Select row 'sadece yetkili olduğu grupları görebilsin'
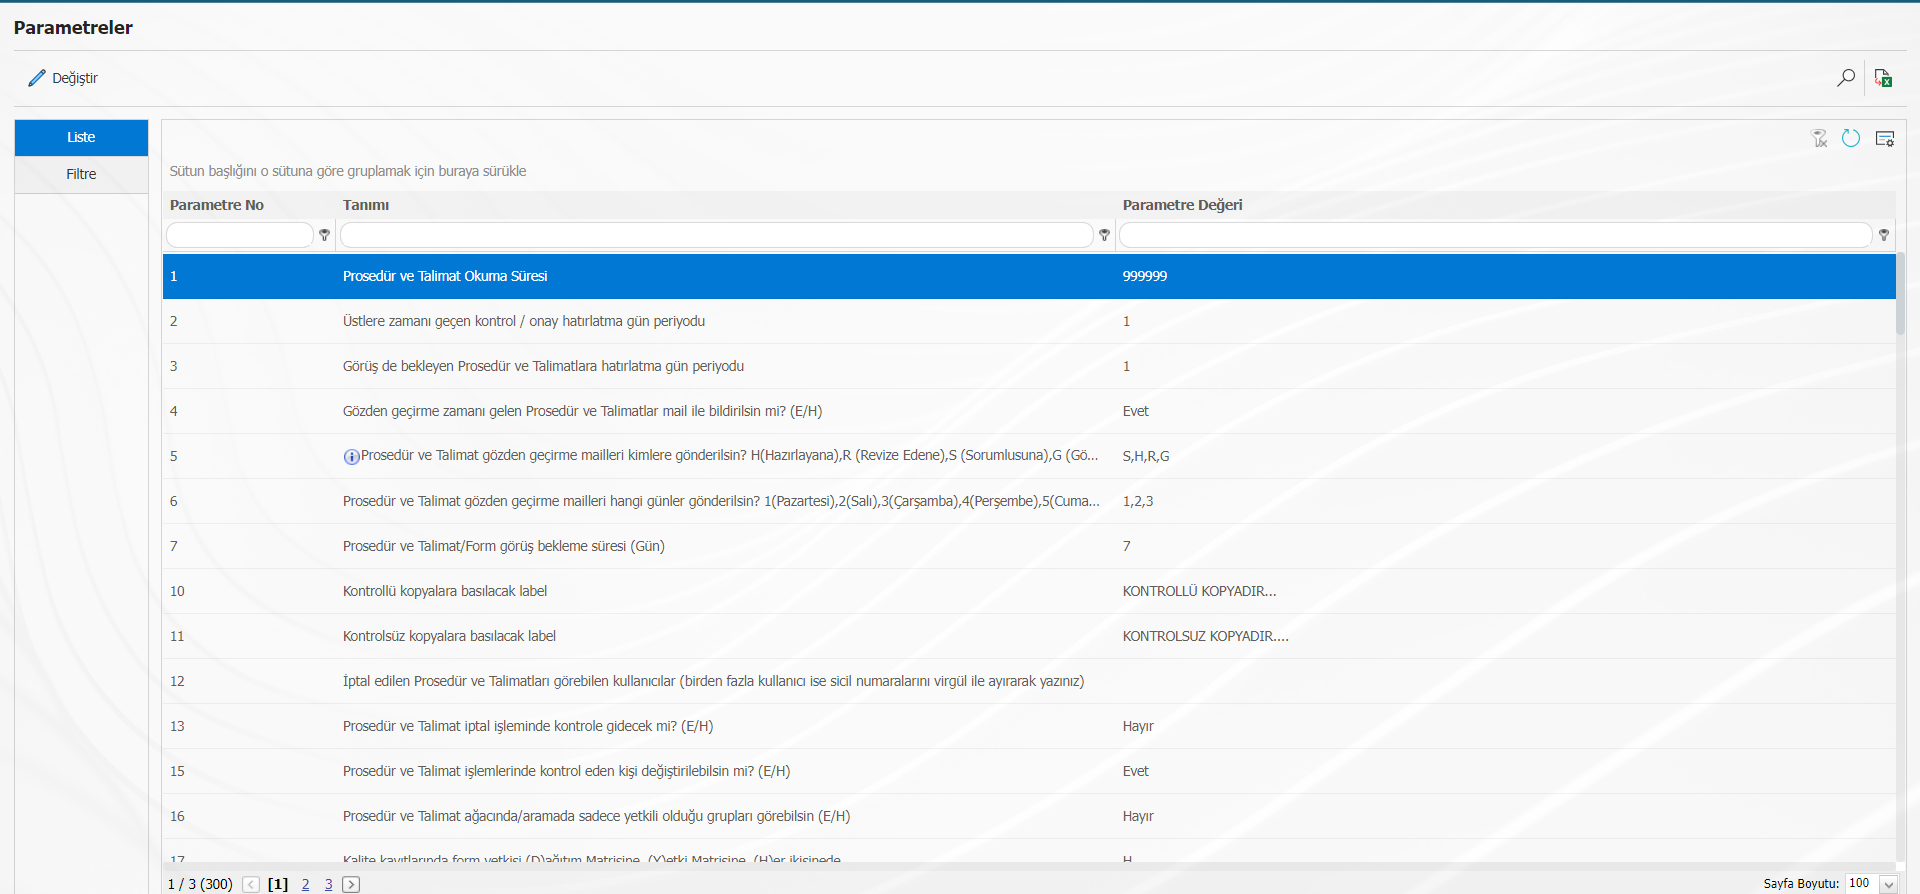 [1029, 816]
